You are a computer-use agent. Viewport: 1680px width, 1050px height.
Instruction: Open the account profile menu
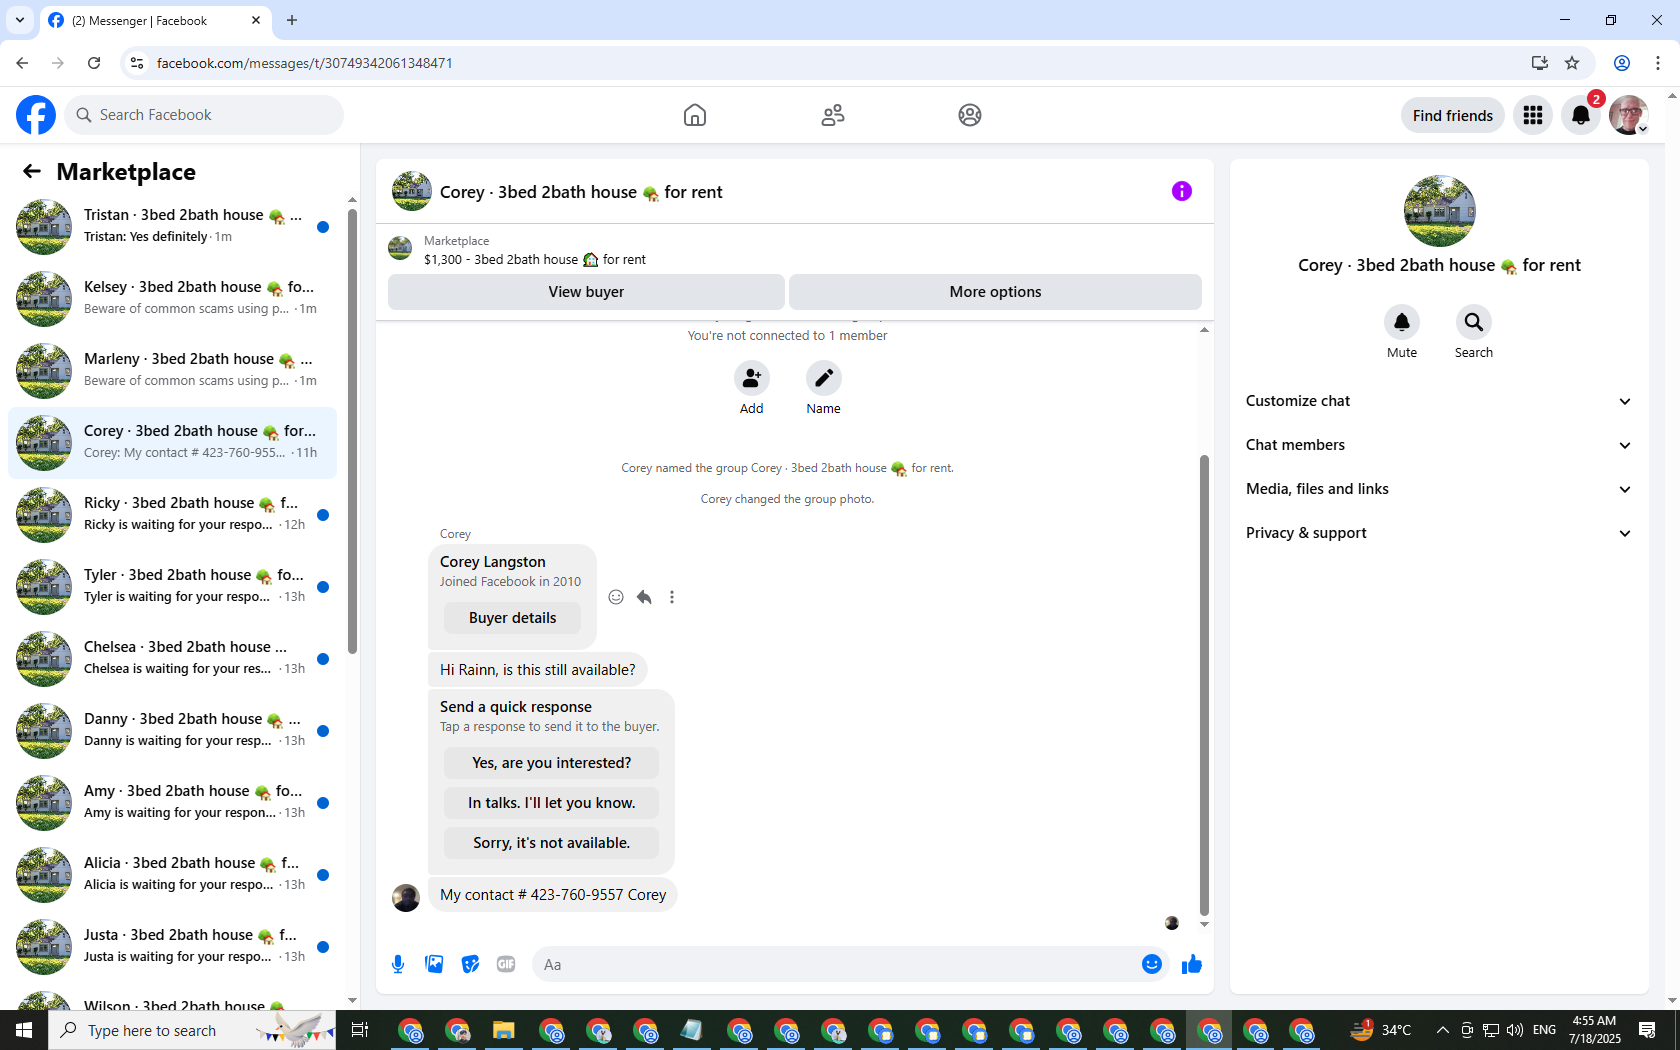point(1629,115)
